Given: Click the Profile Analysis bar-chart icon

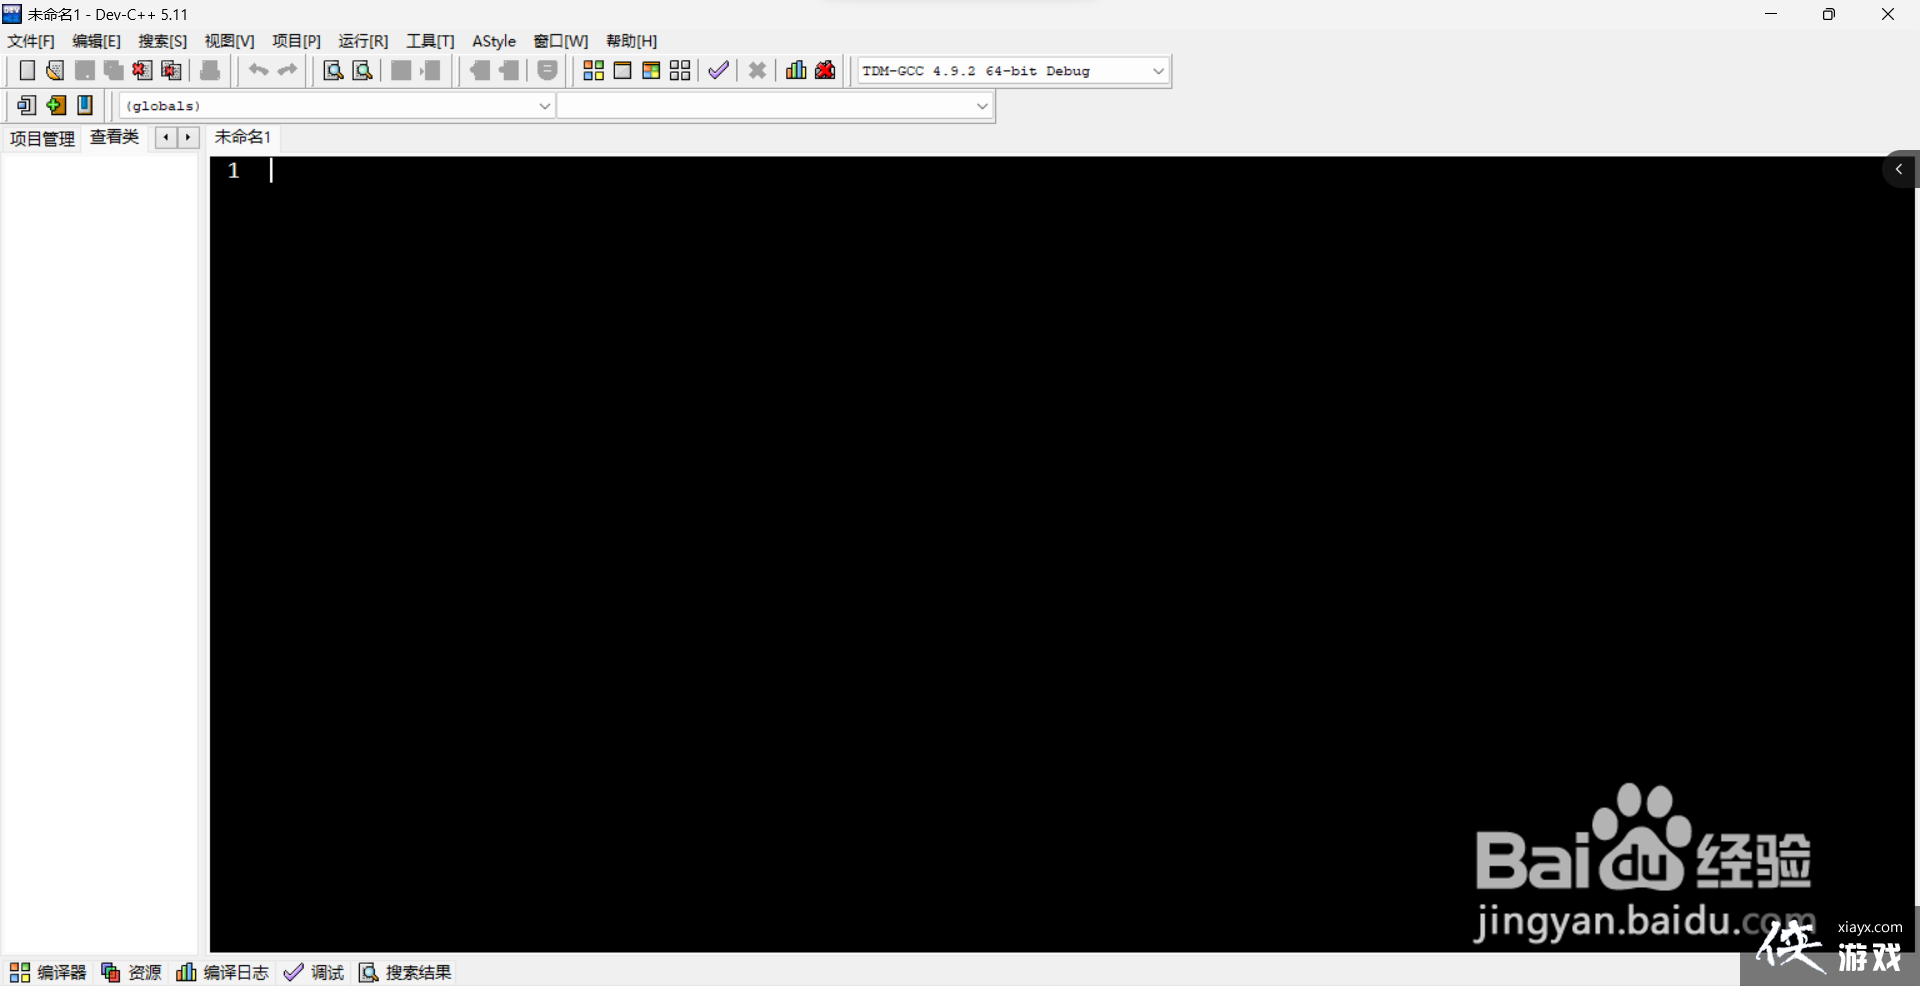Looking at the screenshot, I should pos(796,70).
